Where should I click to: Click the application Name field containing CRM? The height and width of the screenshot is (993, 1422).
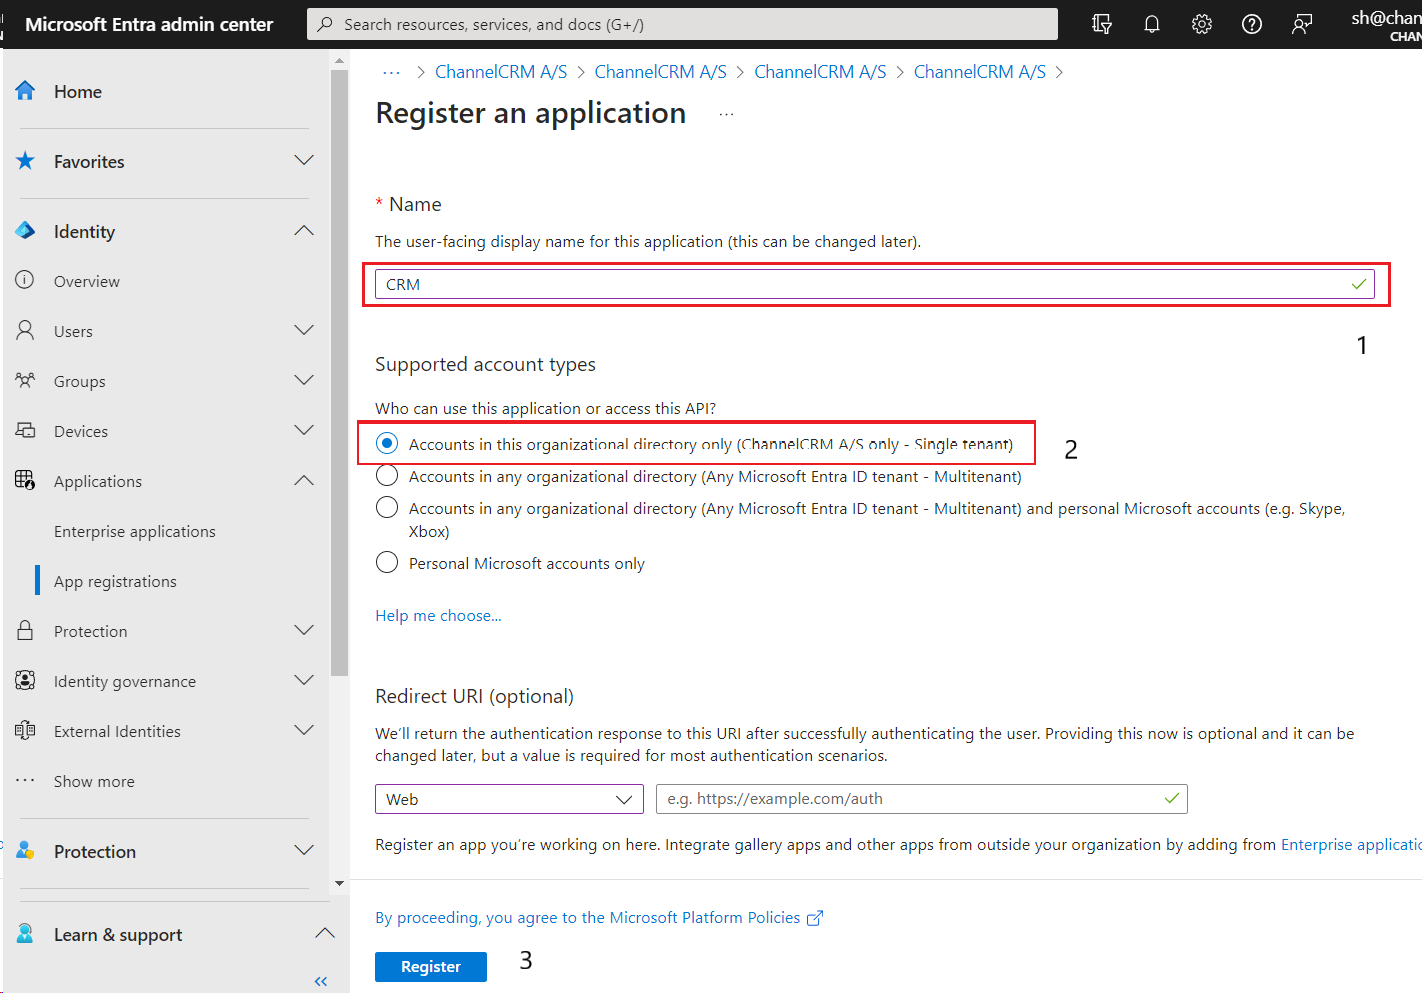pos(875,284)
